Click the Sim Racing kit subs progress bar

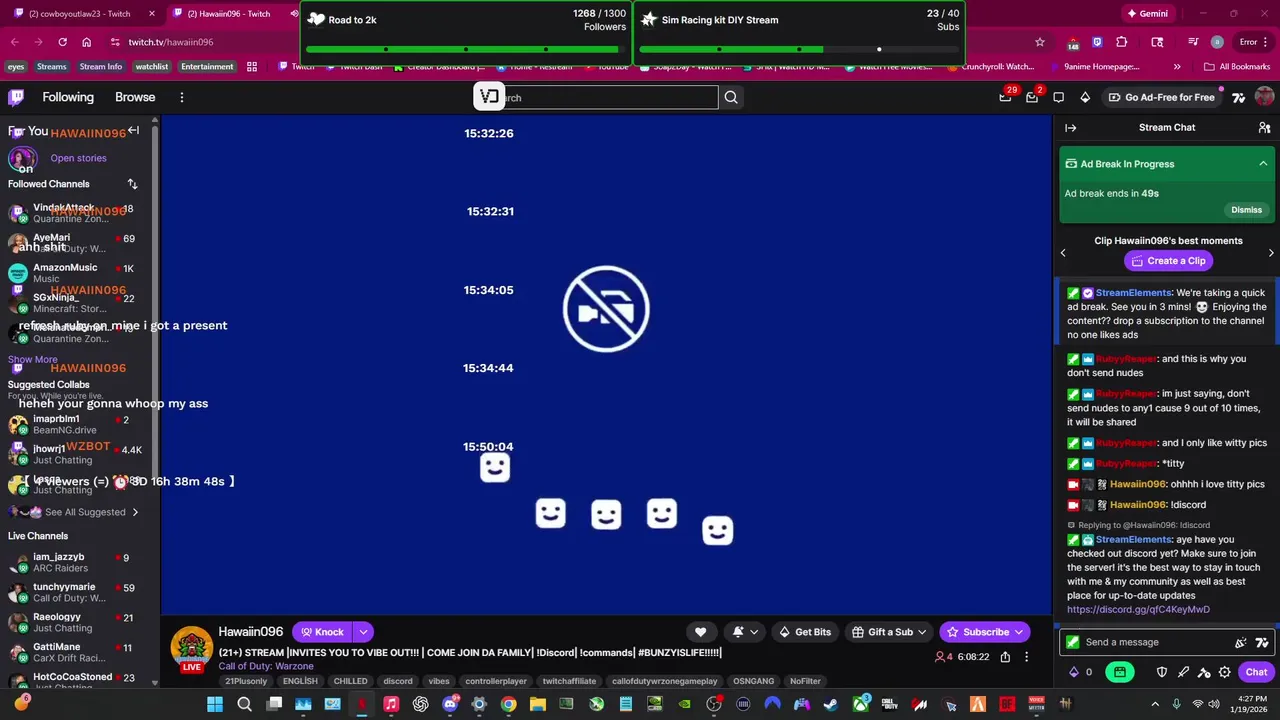tap(799, 49)
